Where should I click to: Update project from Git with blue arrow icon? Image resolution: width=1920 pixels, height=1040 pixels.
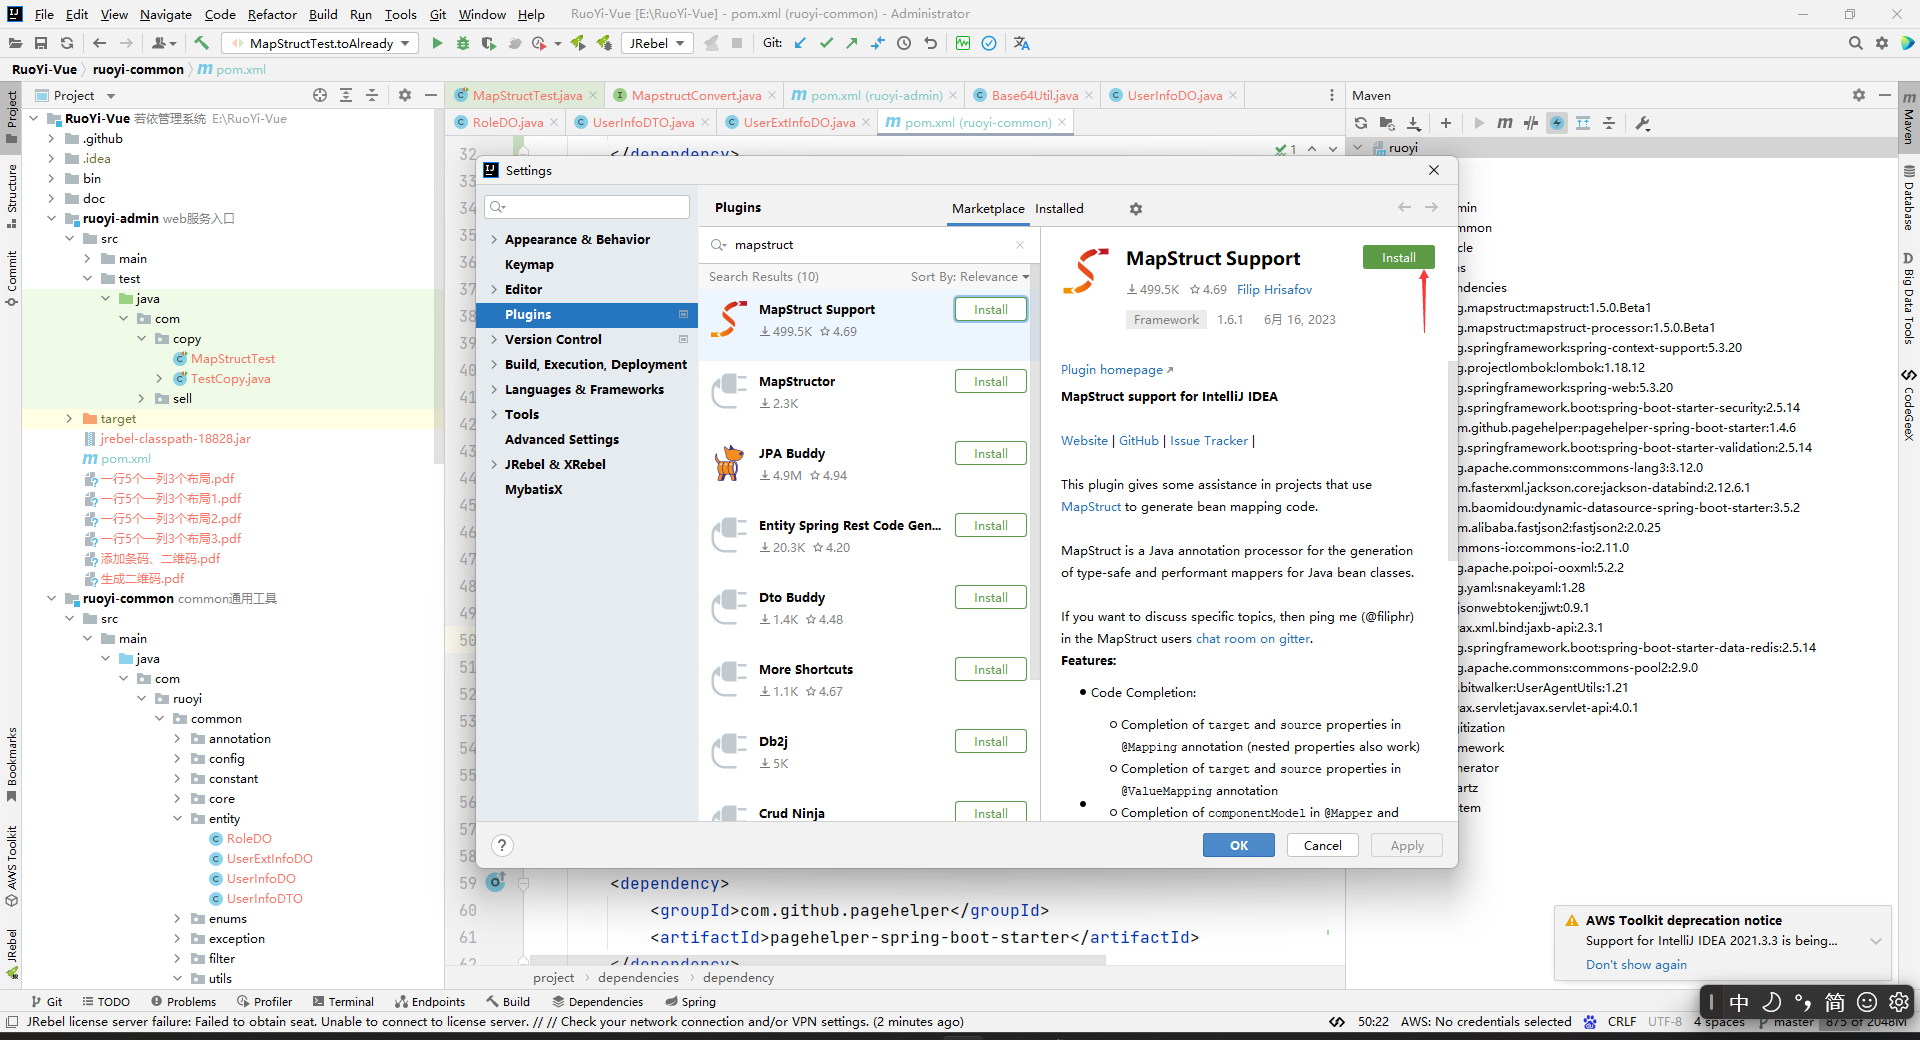pyautogui.click(x=800, y=43)
